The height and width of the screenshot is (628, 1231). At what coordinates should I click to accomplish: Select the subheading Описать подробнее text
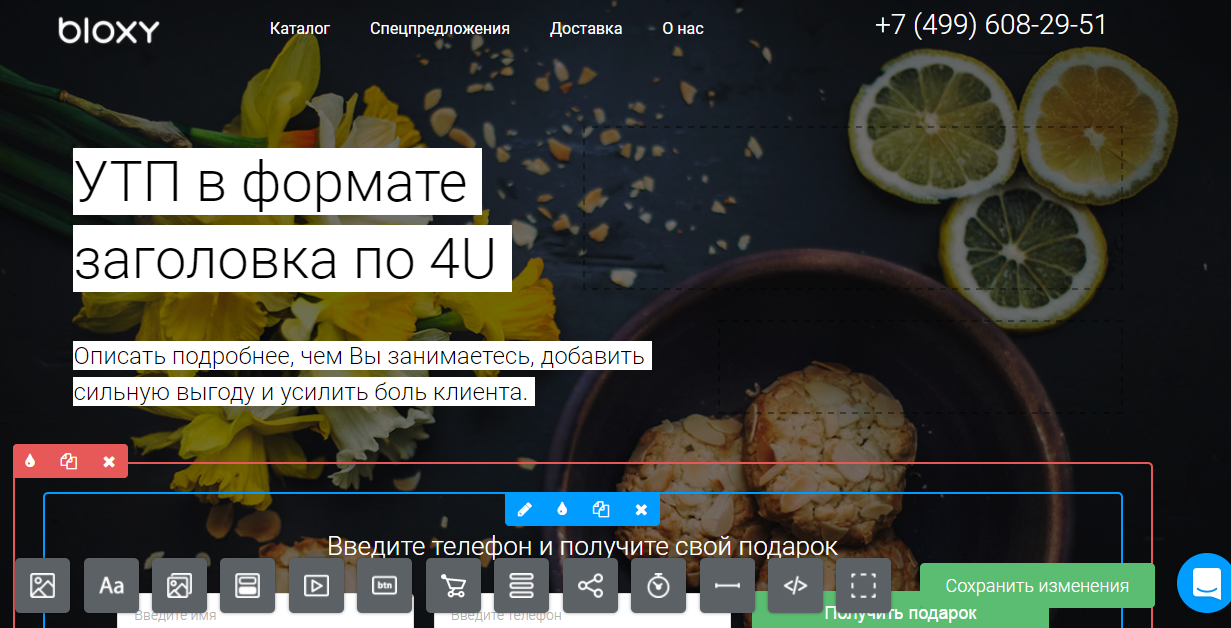[x=362, y=373]
